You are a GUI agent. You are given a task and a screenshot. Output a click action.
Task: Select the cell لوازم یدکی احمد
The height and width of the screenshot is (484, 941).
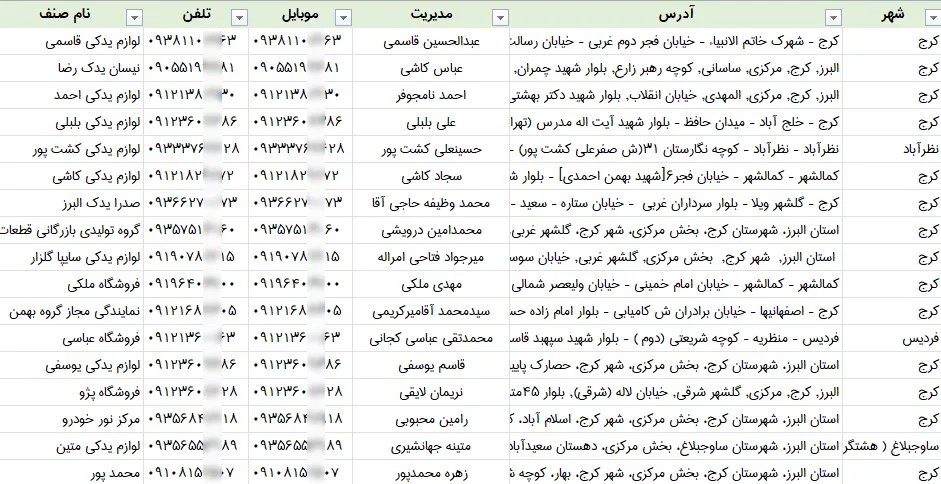click(x=71, y=95)
